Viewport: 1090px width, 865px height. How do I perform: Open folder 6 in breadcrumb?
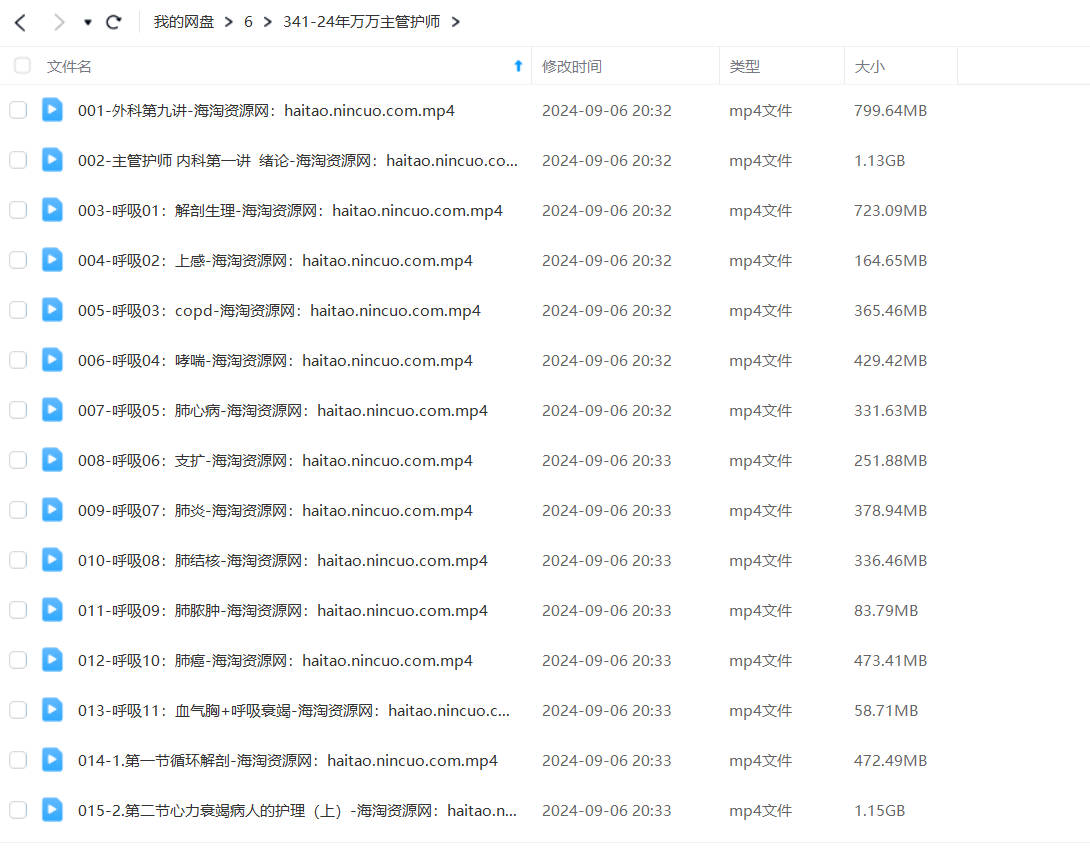[247, 22]
